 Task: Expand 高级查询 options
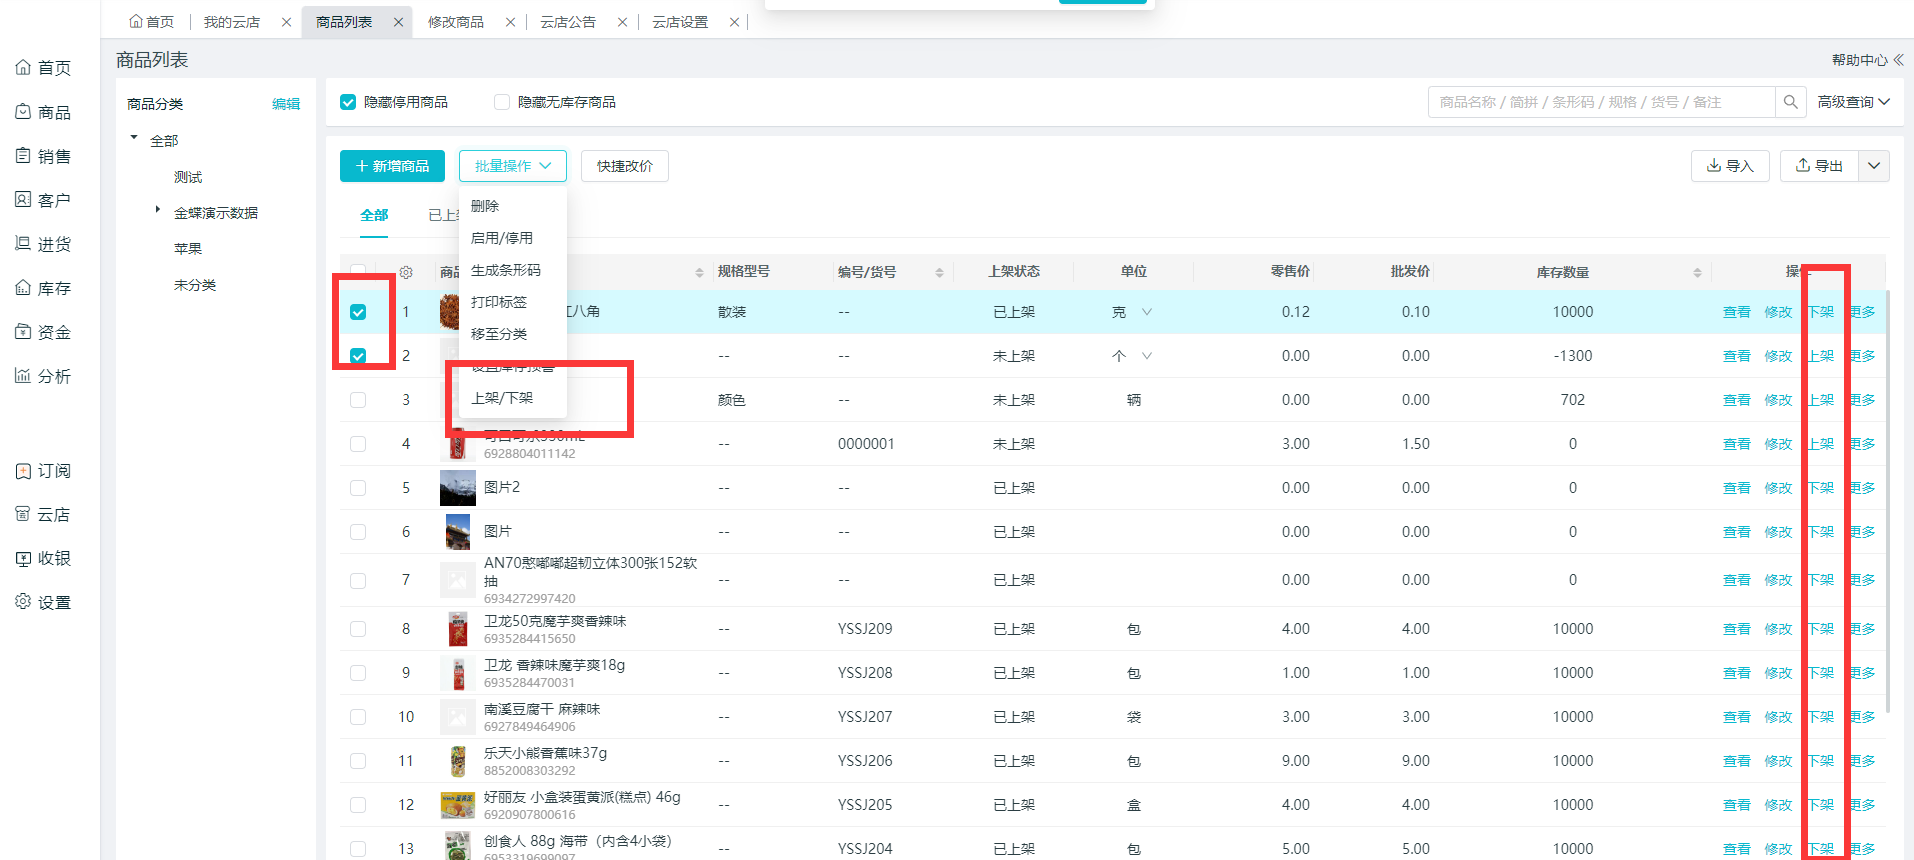[1853, 102]
